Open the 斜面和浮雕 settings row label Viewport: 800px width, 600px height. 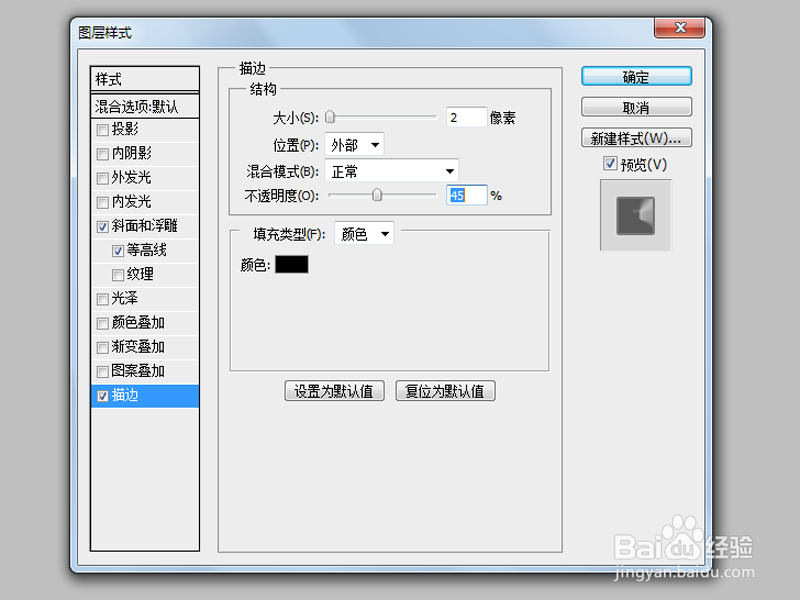point(144,226)
